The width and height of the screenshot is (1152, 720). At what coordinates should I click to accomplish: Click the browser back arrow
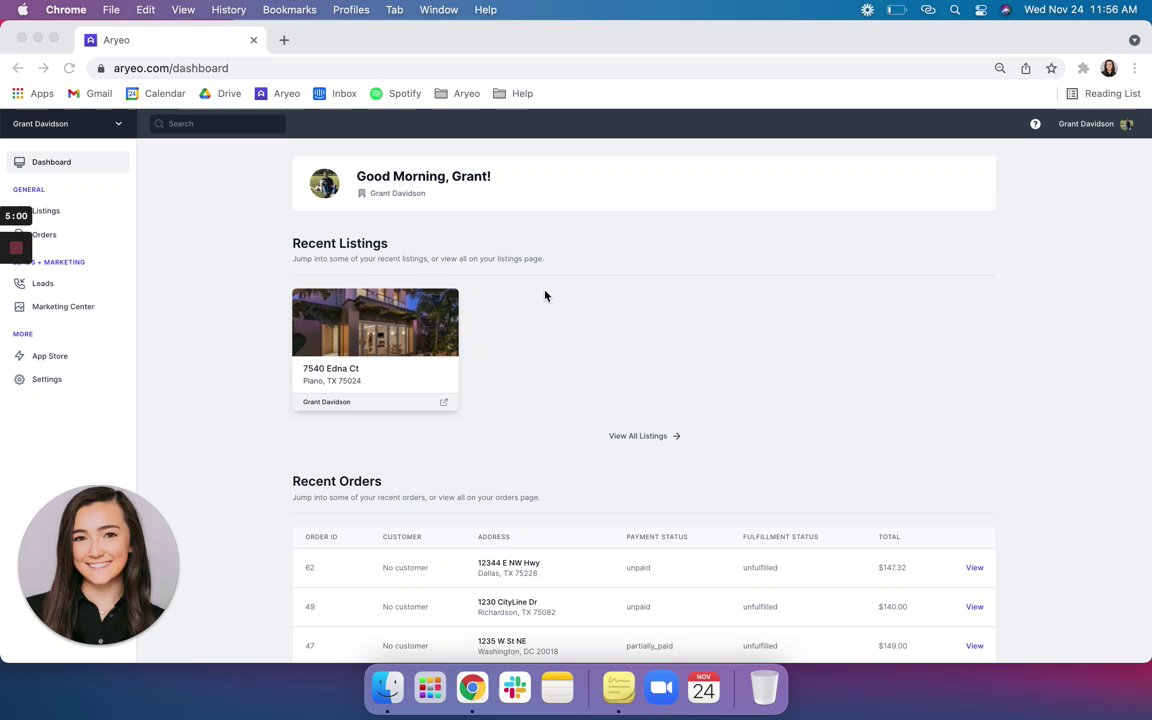18,68
